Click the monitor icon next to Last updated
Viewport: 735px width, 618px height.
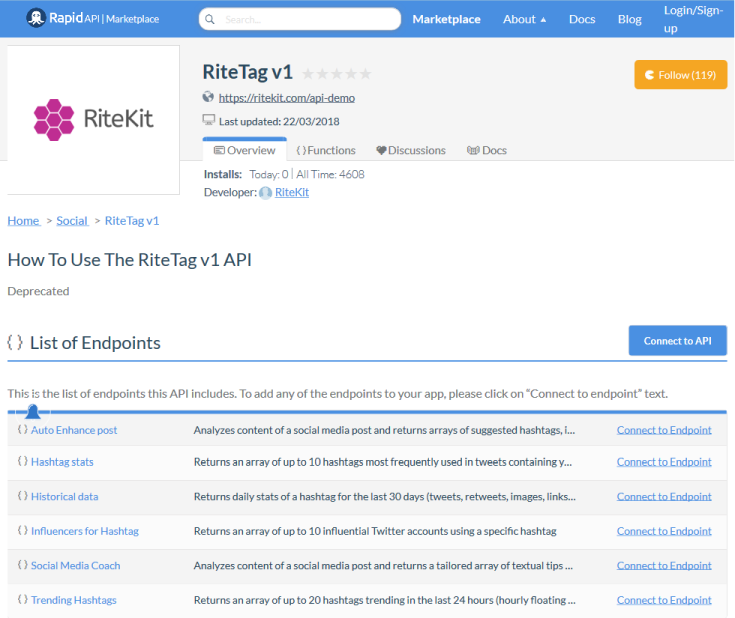pos(209,120)
